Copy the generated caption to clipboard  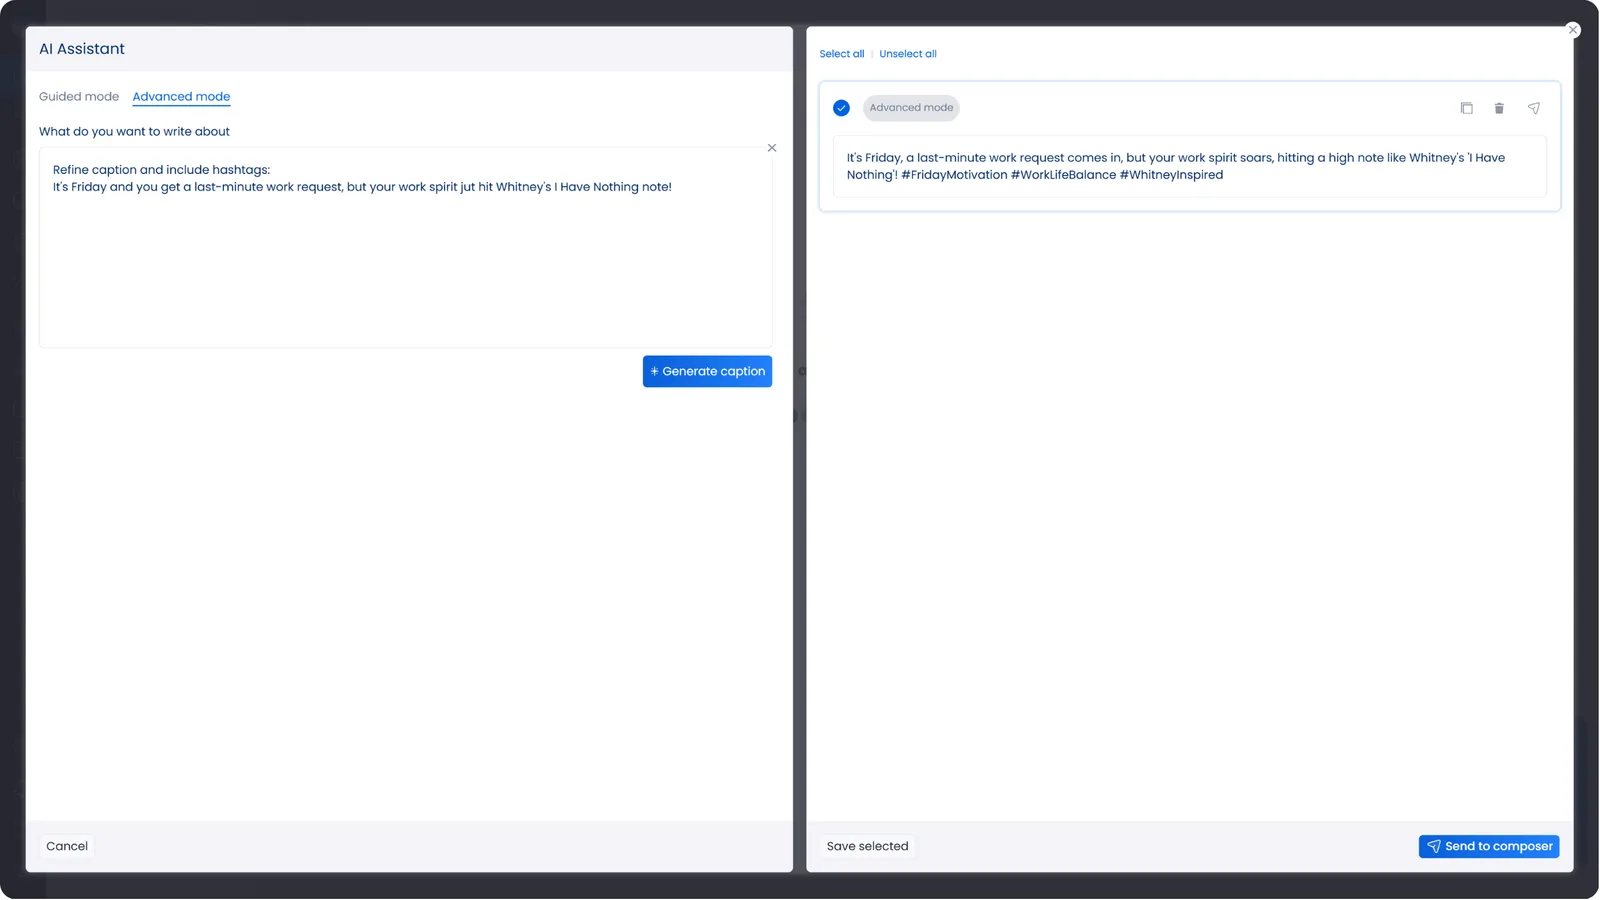coord(1466,108)
